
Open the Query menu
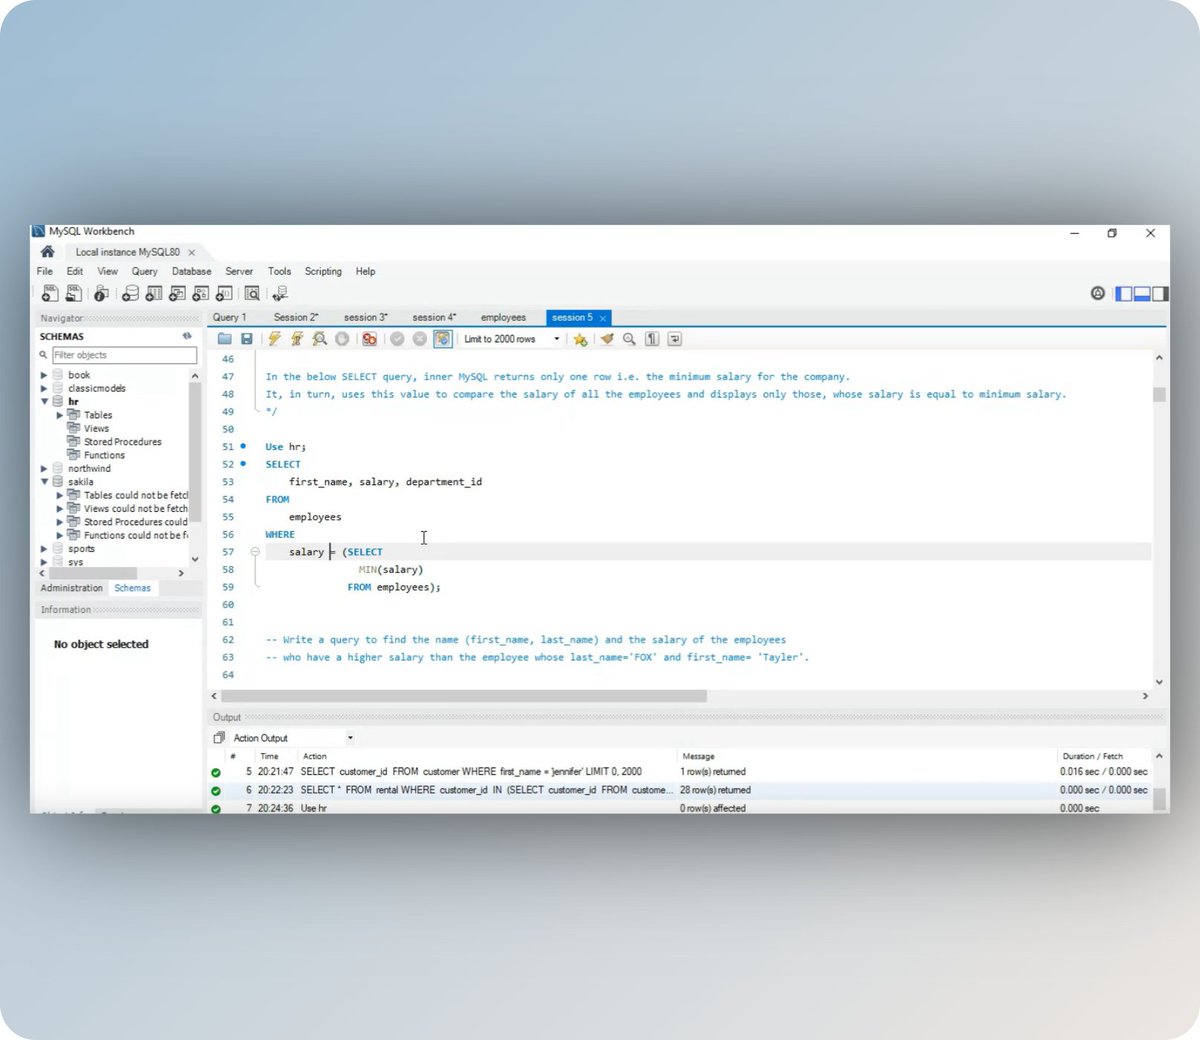click(145, 271)
